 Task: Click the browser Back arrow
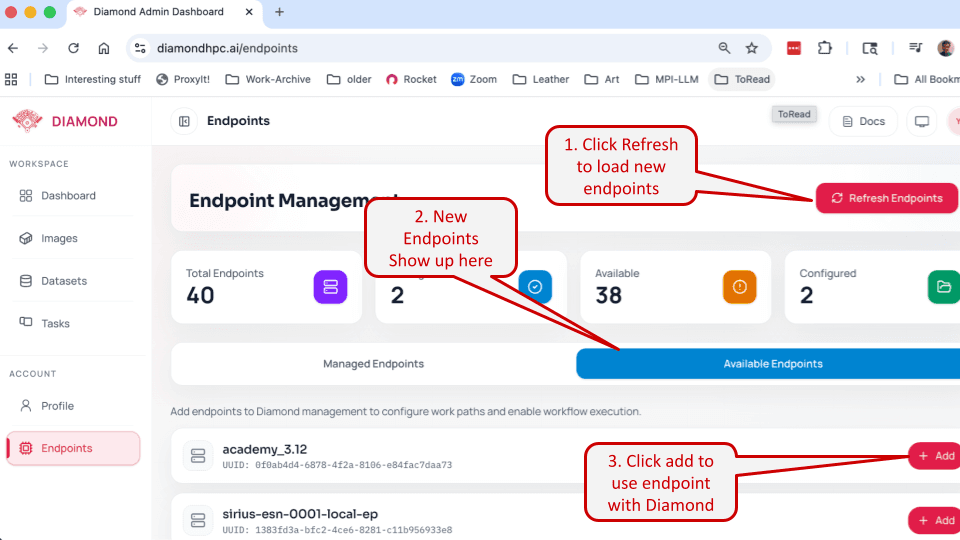click(13, 48)
